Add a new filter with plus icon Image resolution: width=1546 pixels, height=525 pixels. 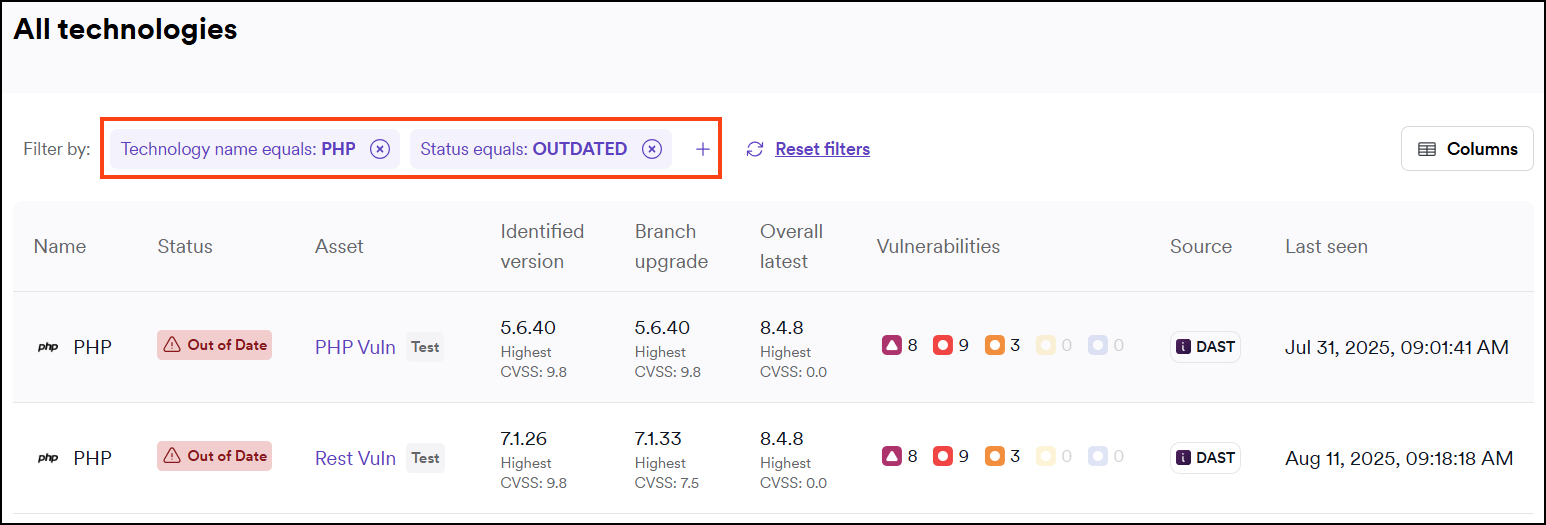(x=703, y=149)
